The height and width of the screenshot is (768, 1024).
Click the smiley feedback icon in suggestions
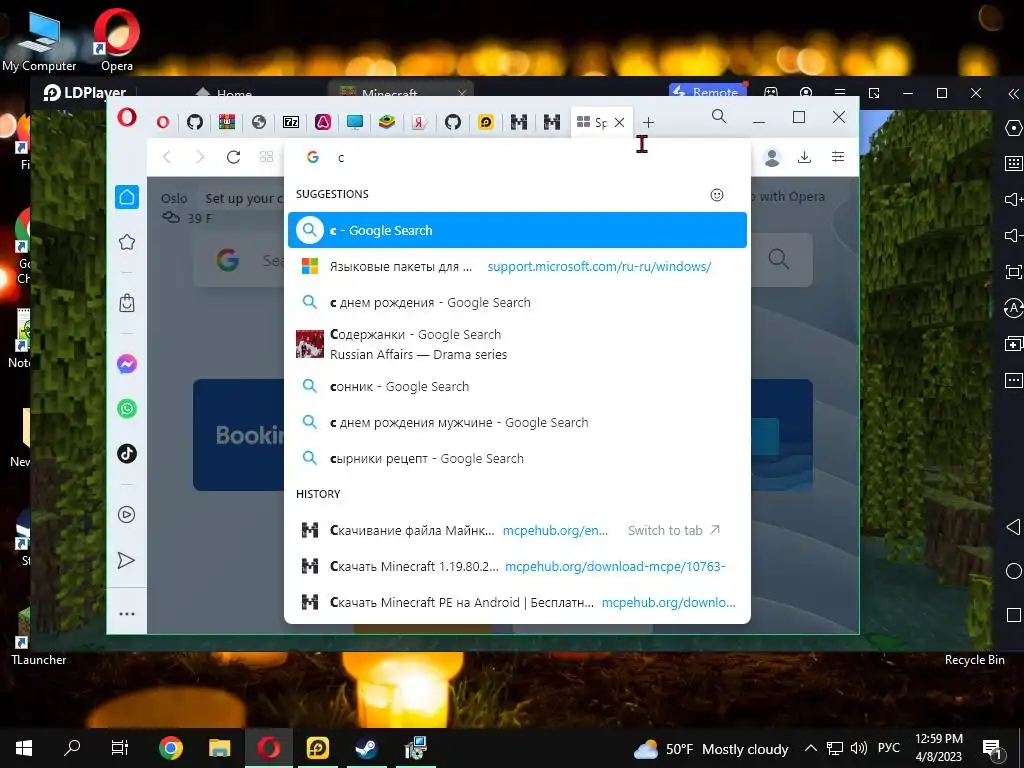click(x=717, y=195)
